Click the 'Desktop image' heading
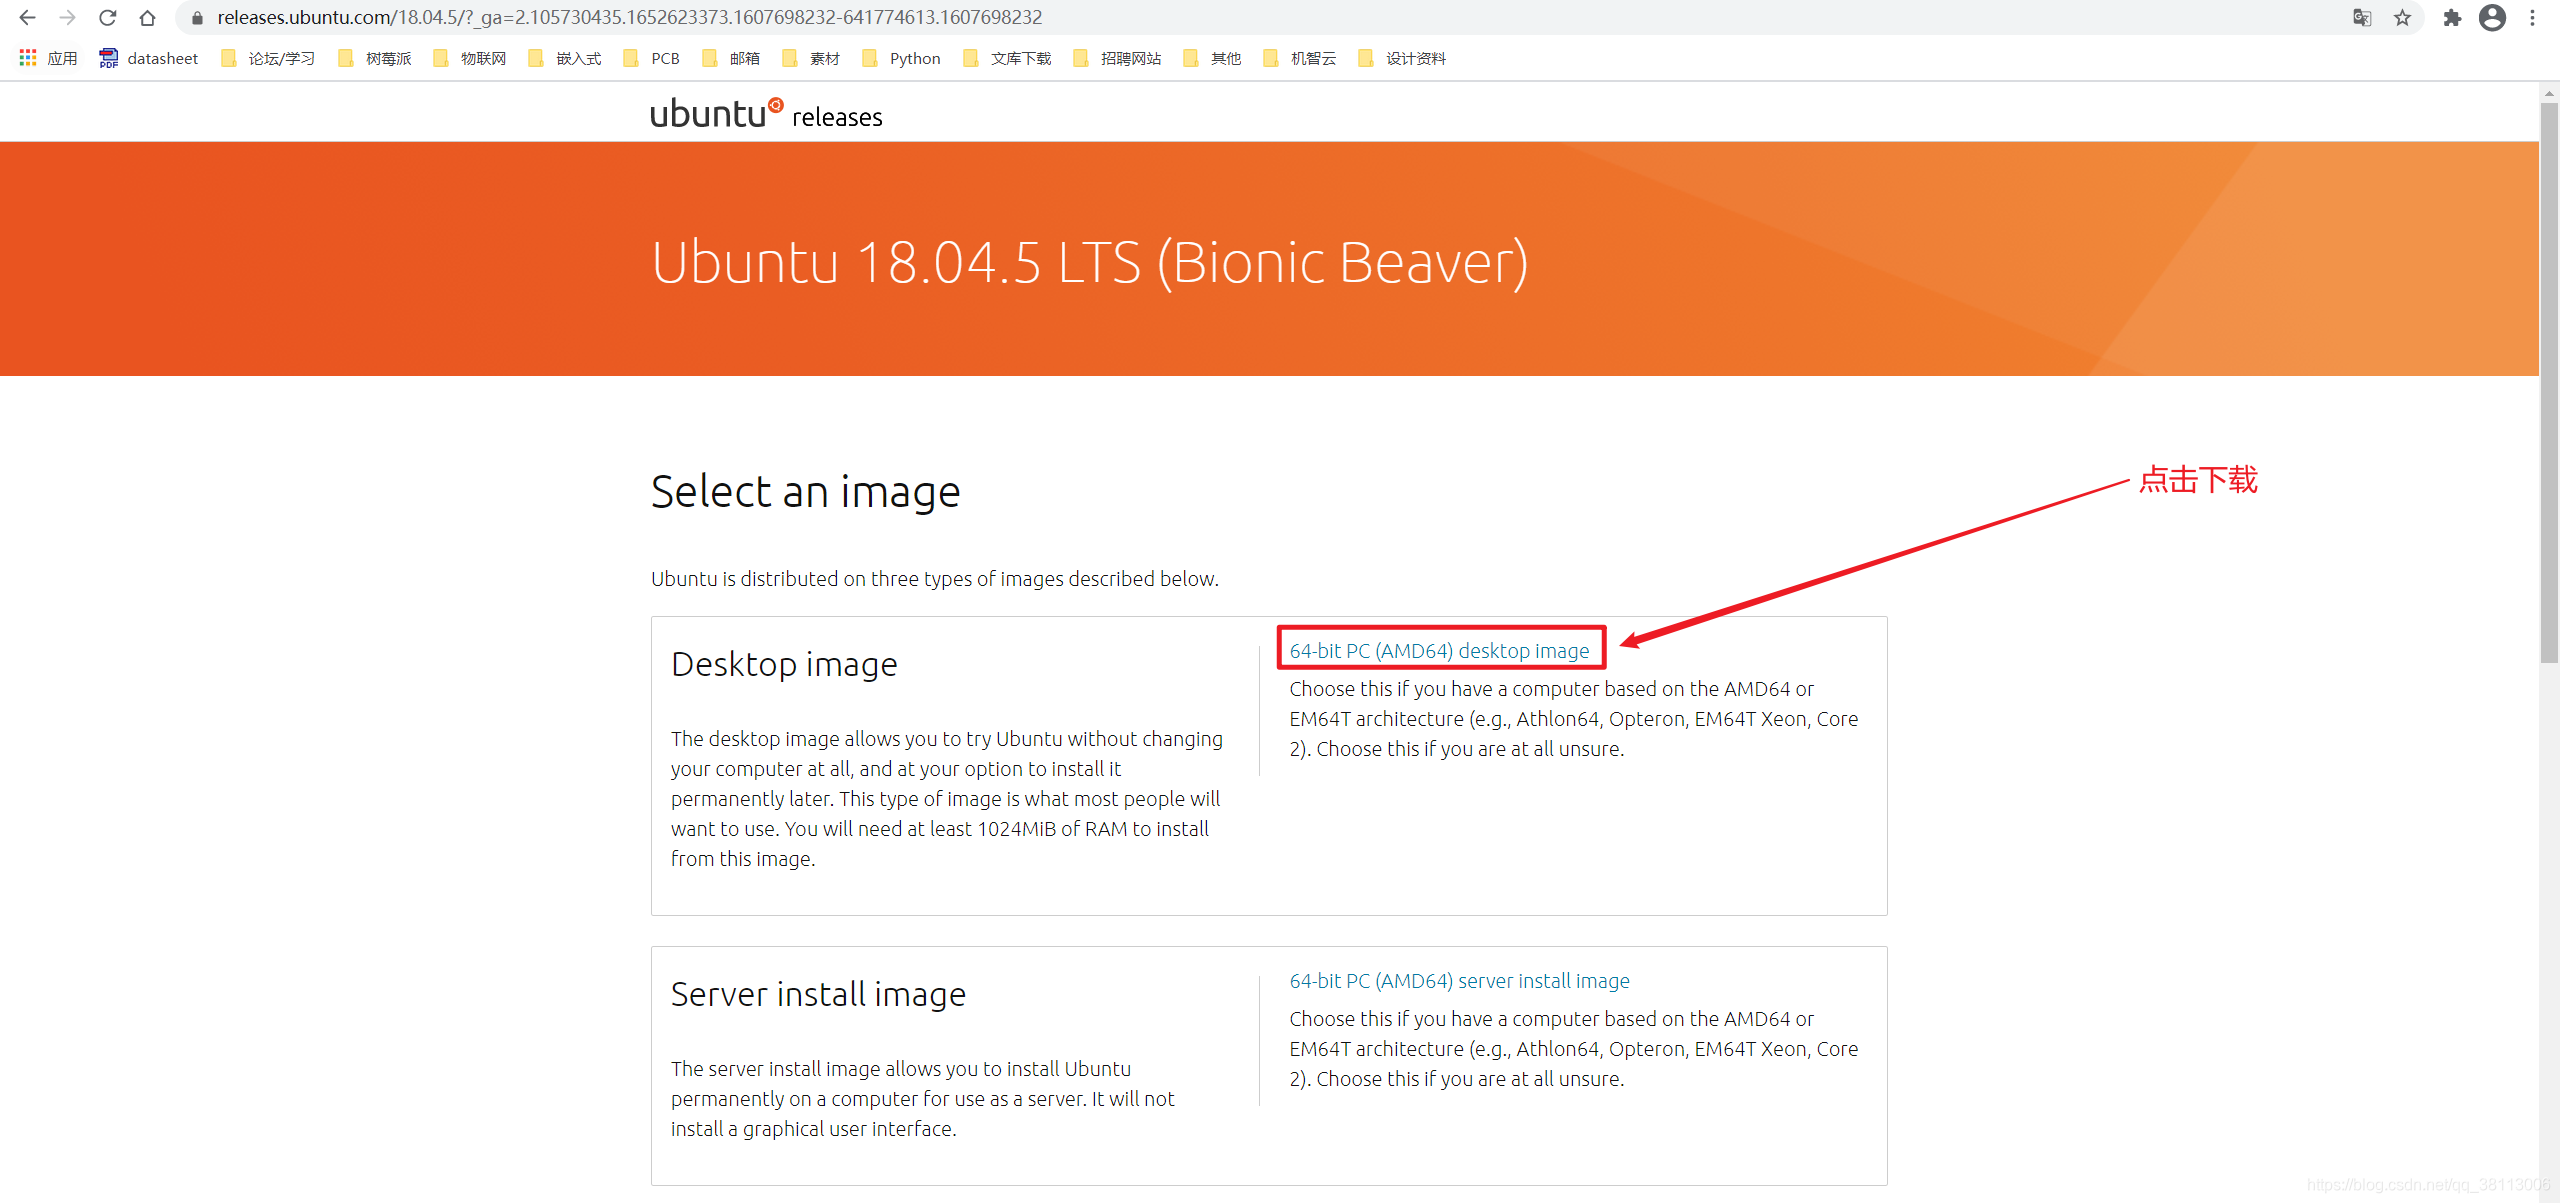The height and width of the screenshot is (1203, 2560). coord(784,664)
